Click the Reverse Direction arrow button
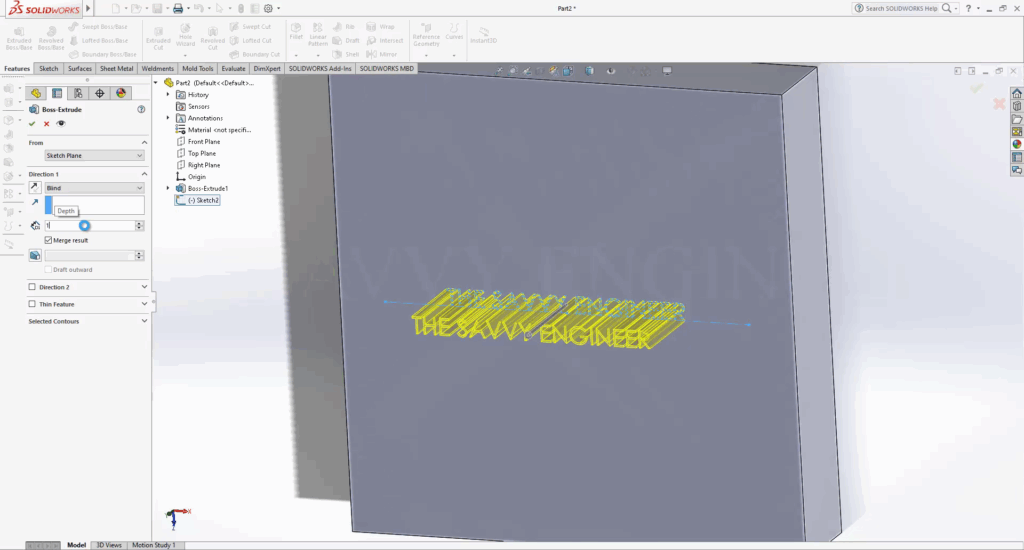Viewport: 1024px width, 550px height. (x=35, y=188)
